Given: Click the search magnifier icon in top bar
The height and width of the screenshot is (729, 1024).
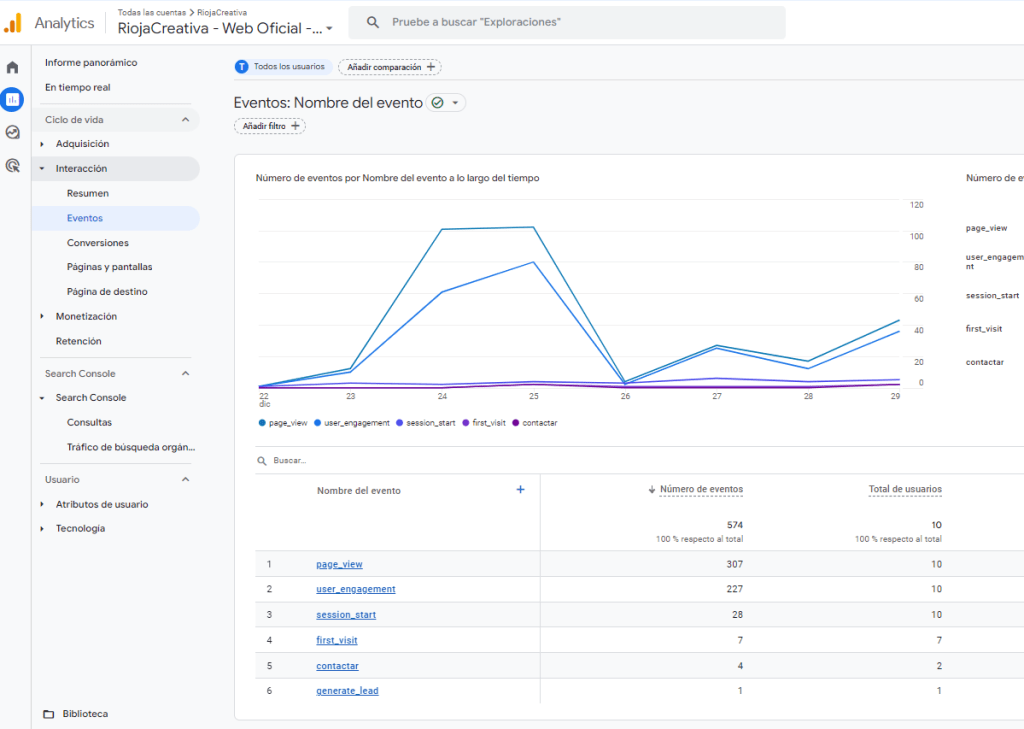Looking at the screenshot, I should [x=372, y=22].
